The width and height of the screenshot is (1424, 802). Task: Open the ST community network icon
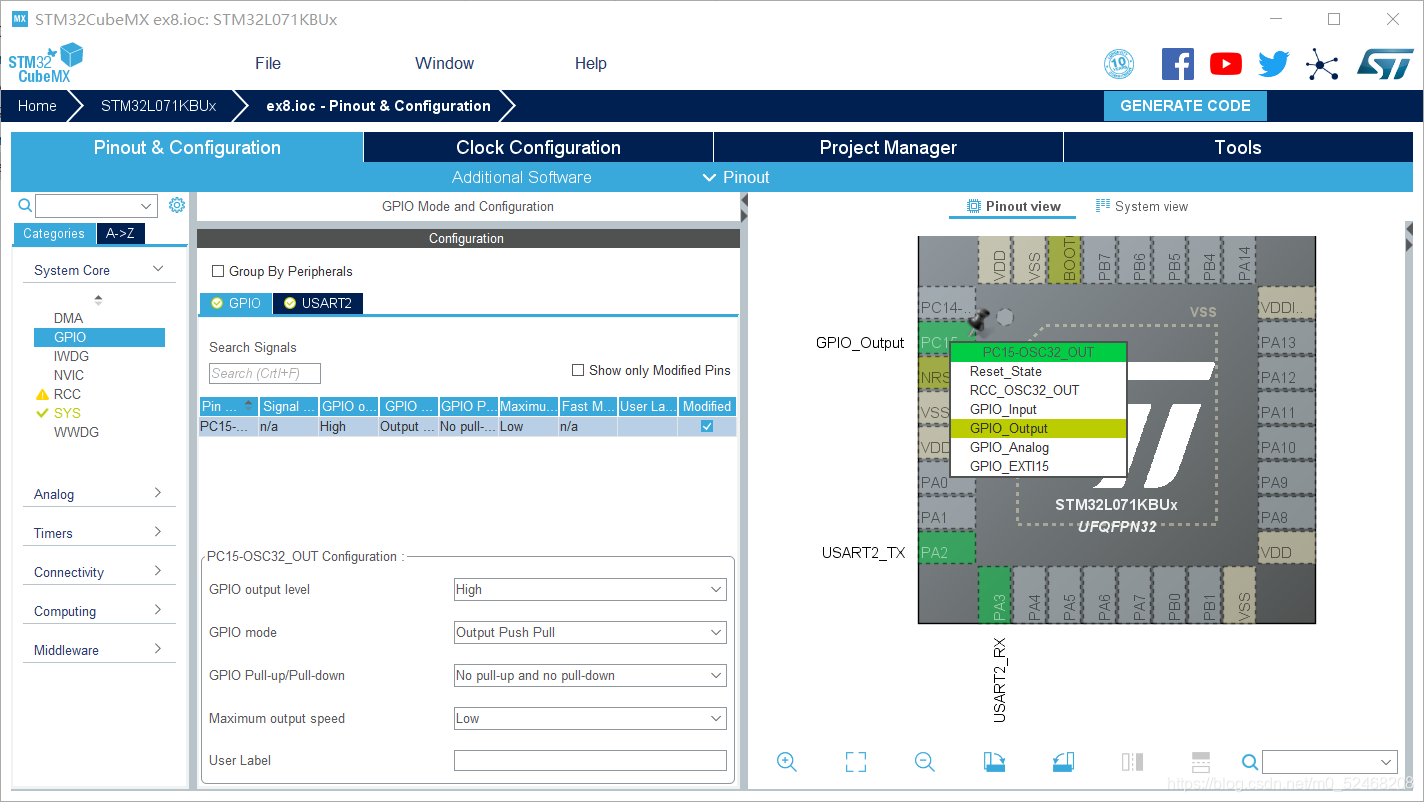(x=1322, y=66)
